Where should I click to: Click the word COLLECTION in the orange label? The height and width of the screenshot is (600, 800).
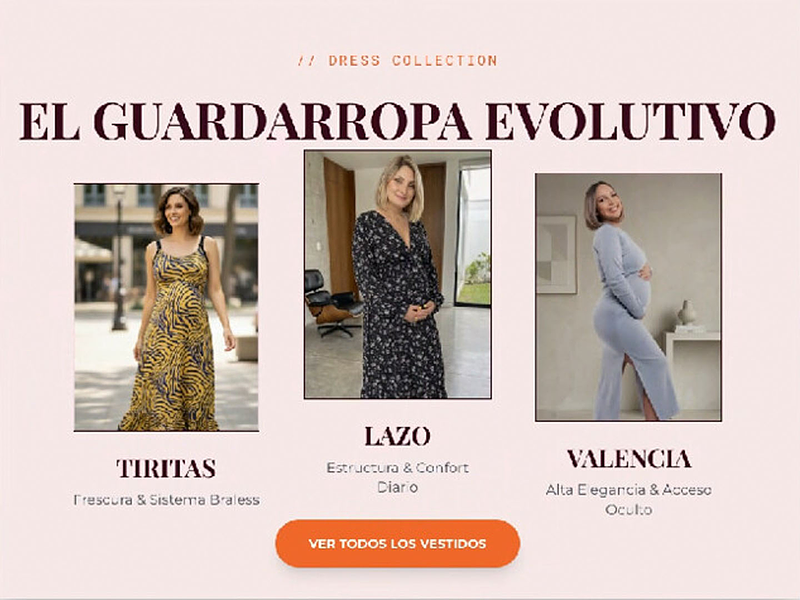[x=444, y=60]
